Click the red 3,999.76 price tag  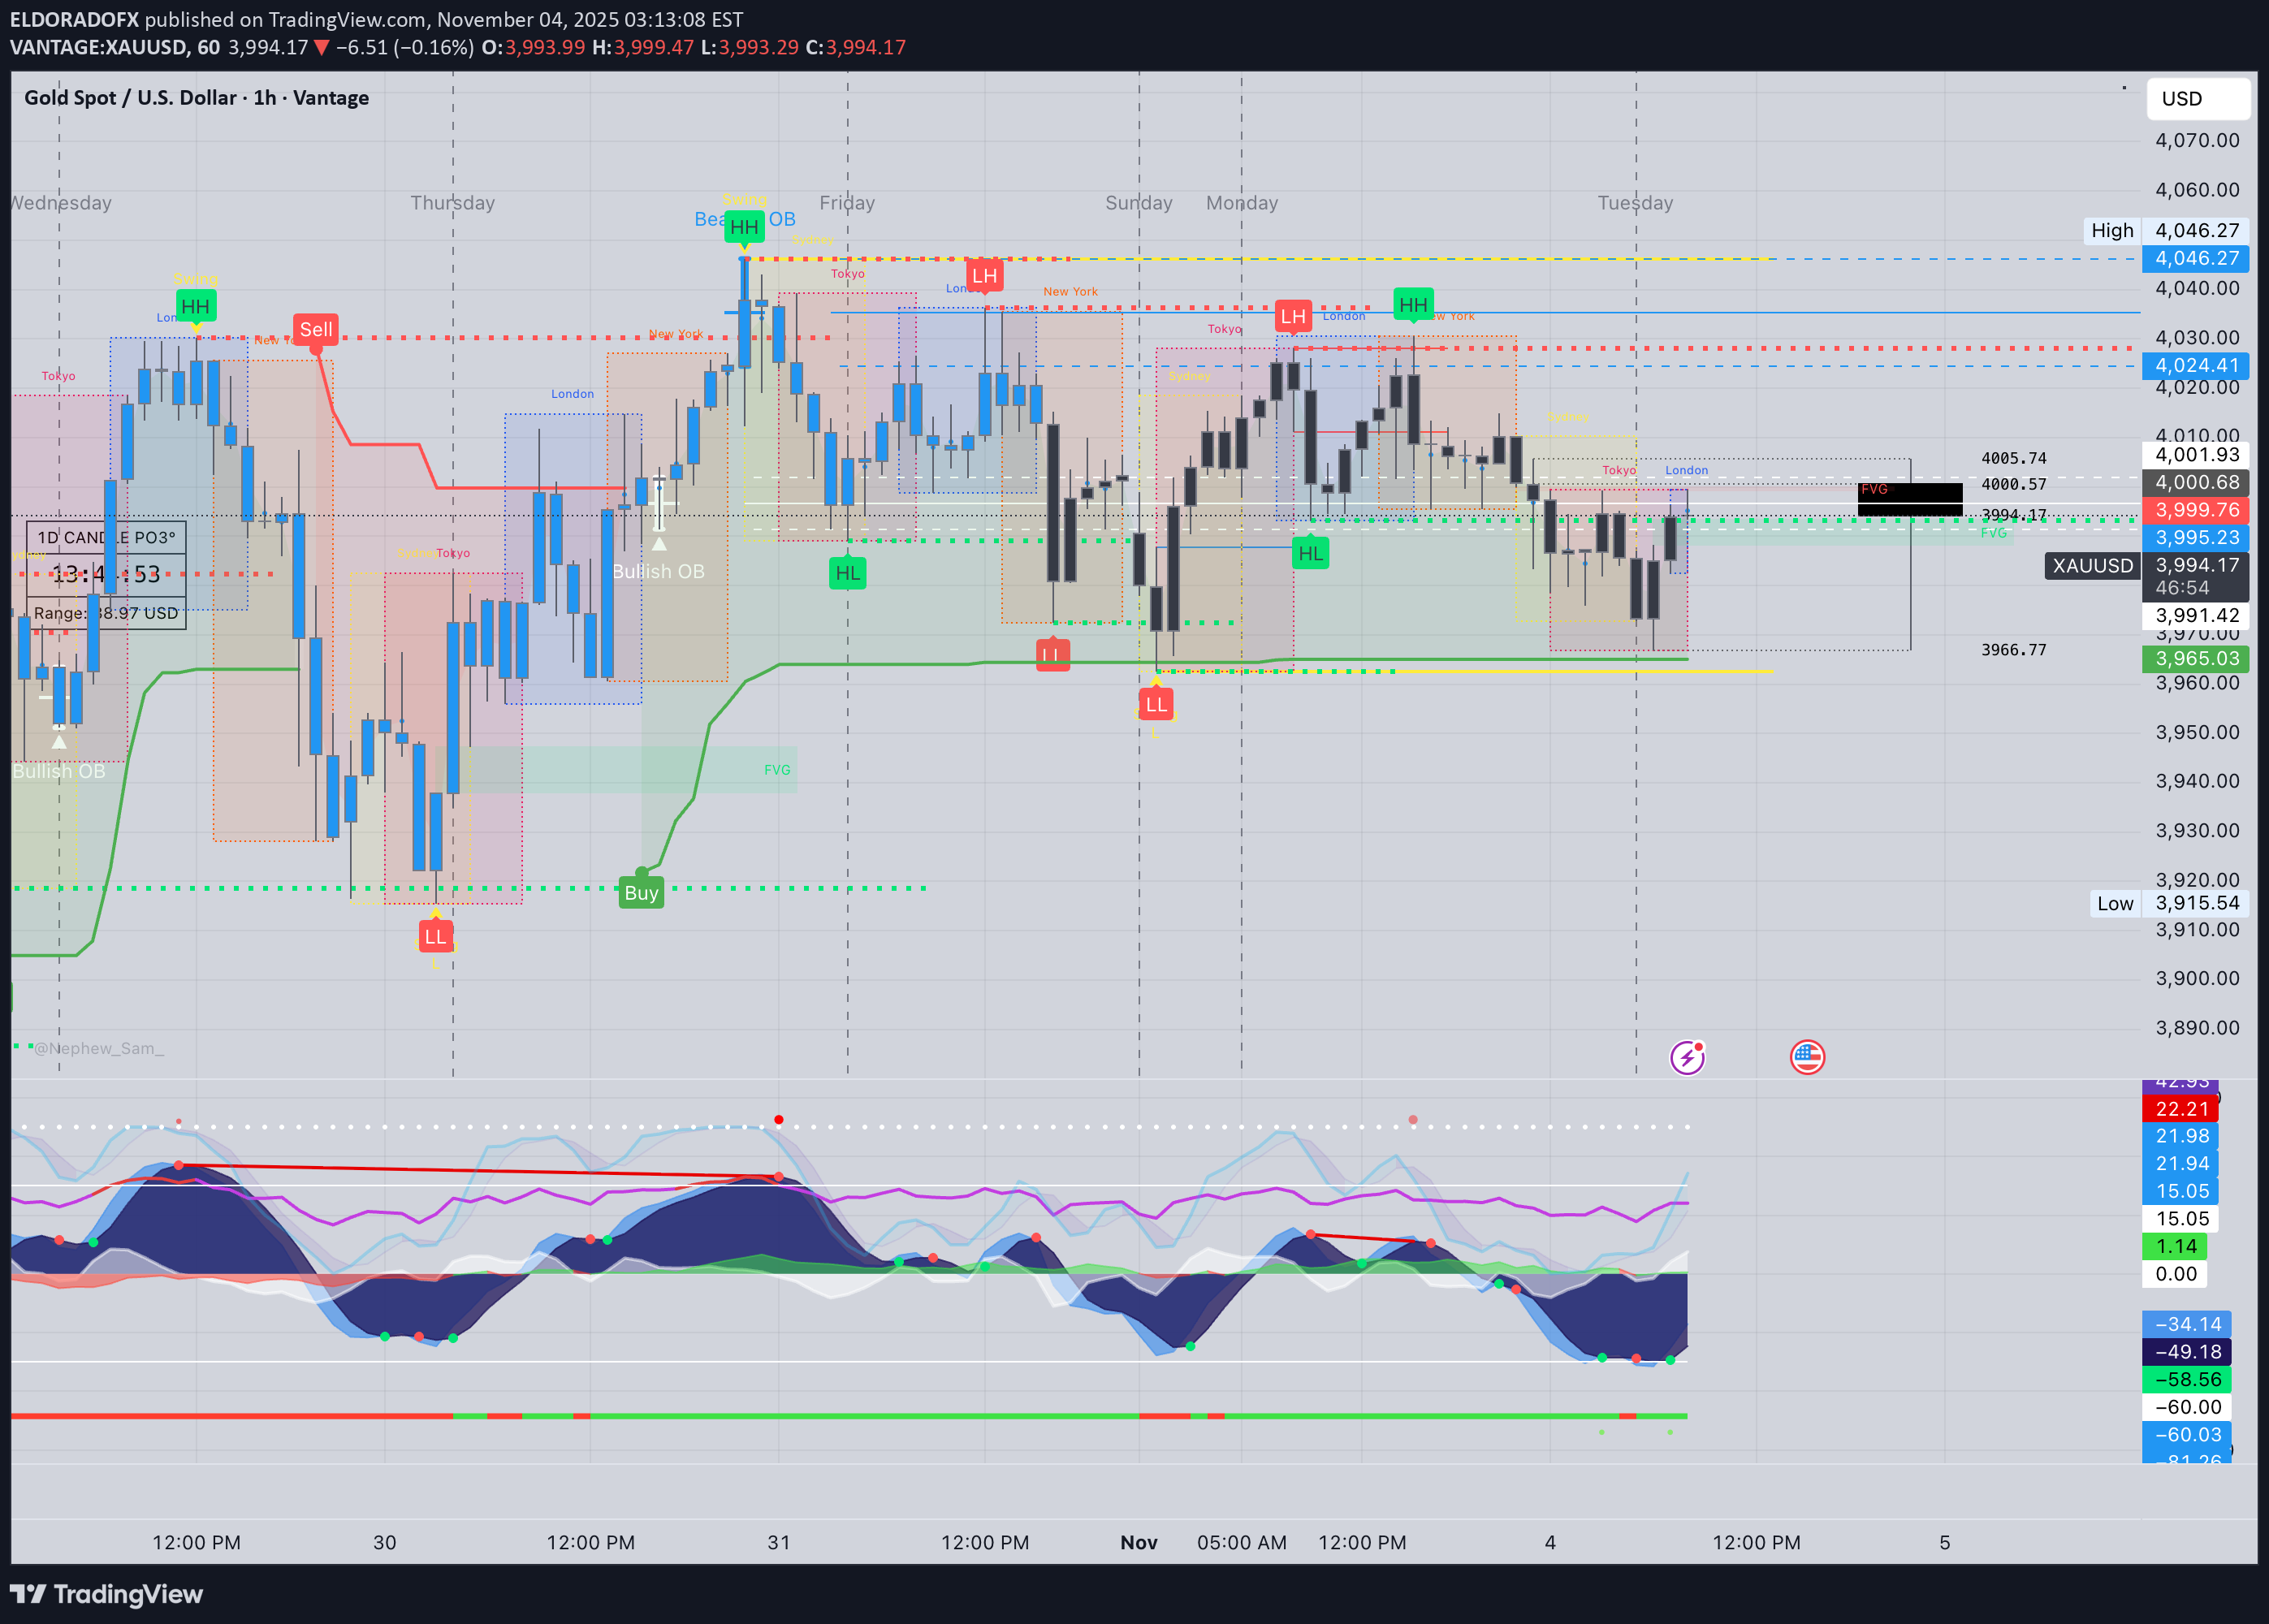(x=2195, y=510)
